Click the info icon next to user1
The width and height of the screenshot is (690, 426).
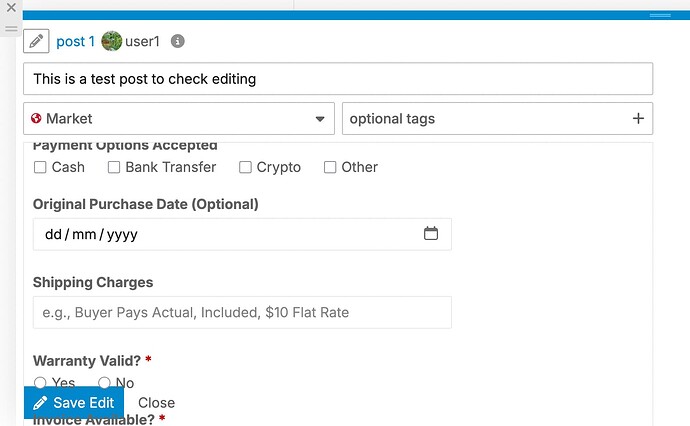pos(177,41)
